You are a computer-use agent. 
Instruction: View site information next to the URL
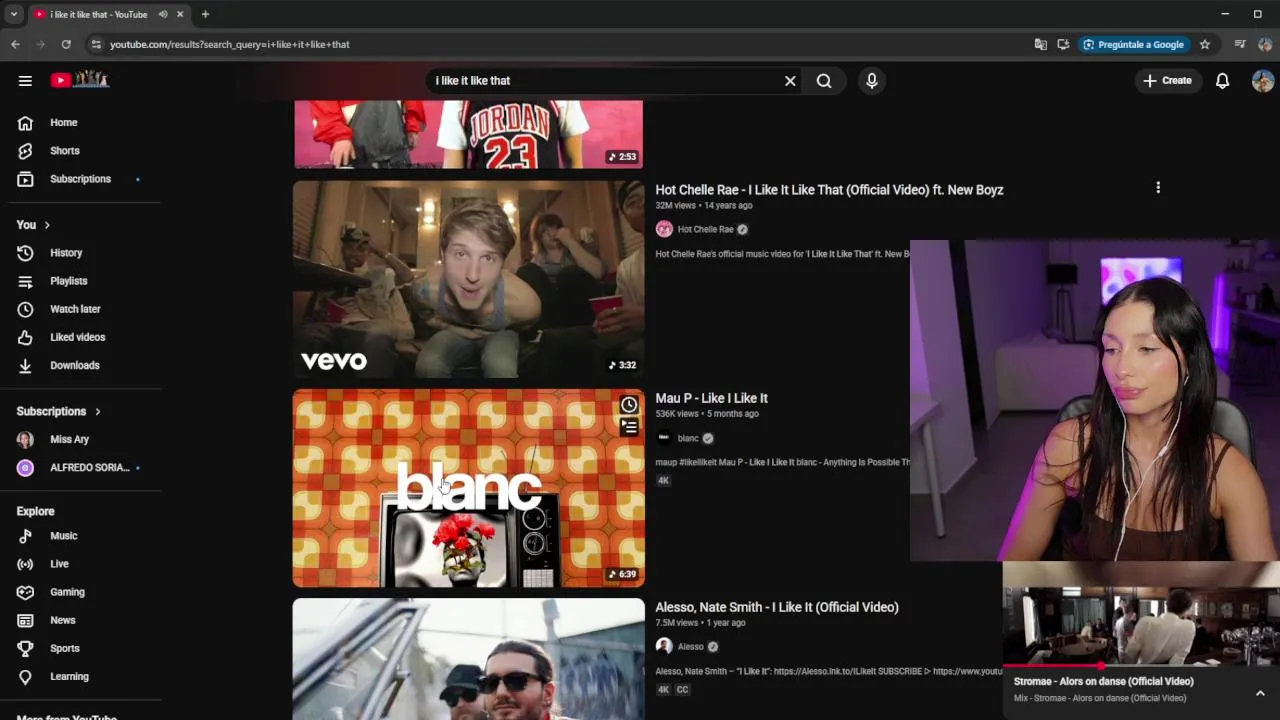click(96, 44)
